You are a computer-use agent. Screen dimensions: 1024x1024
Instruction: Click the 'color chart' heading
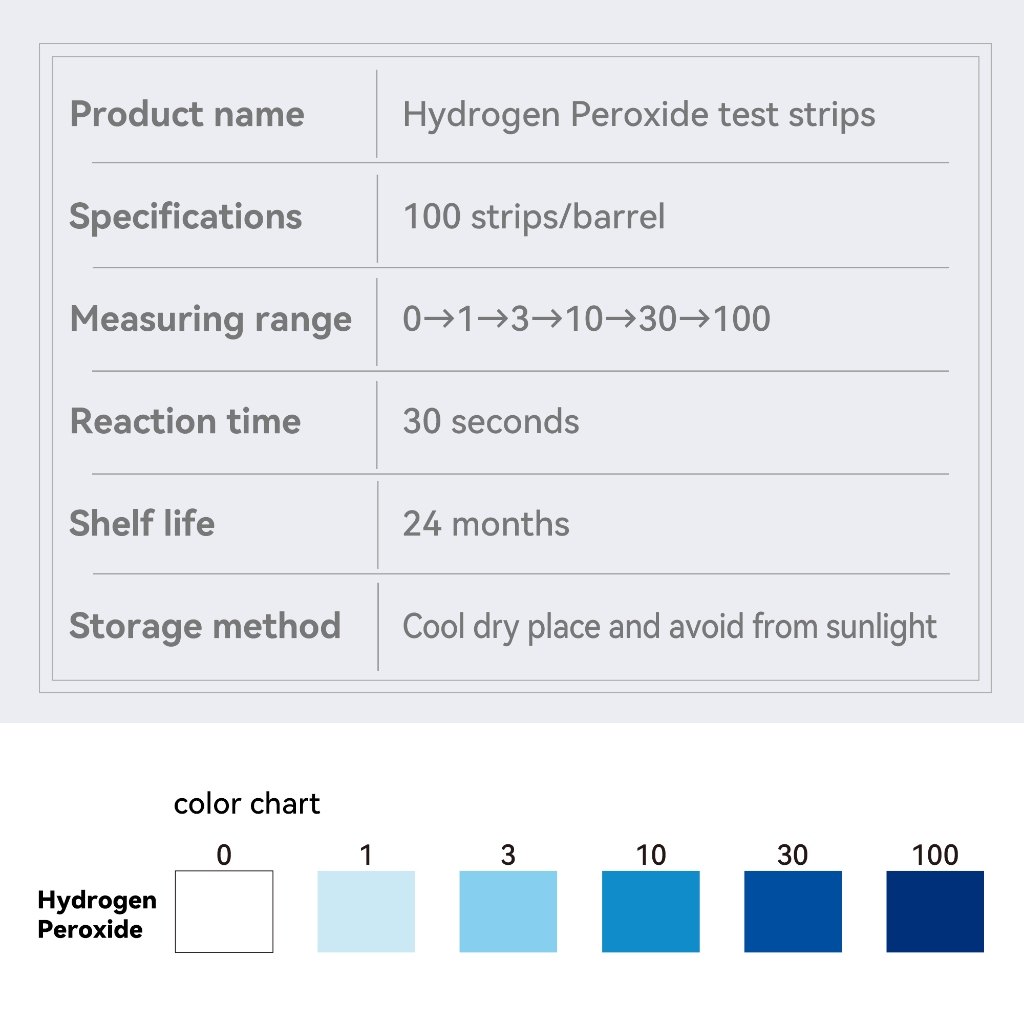247,804
